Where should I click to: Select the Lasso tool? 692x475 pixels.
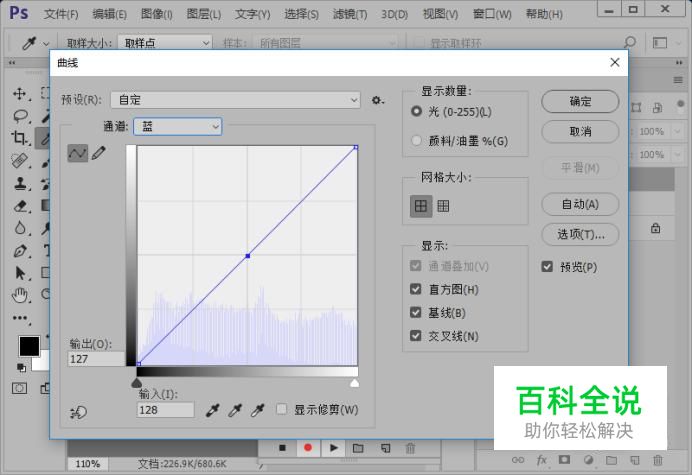(20, 116)
